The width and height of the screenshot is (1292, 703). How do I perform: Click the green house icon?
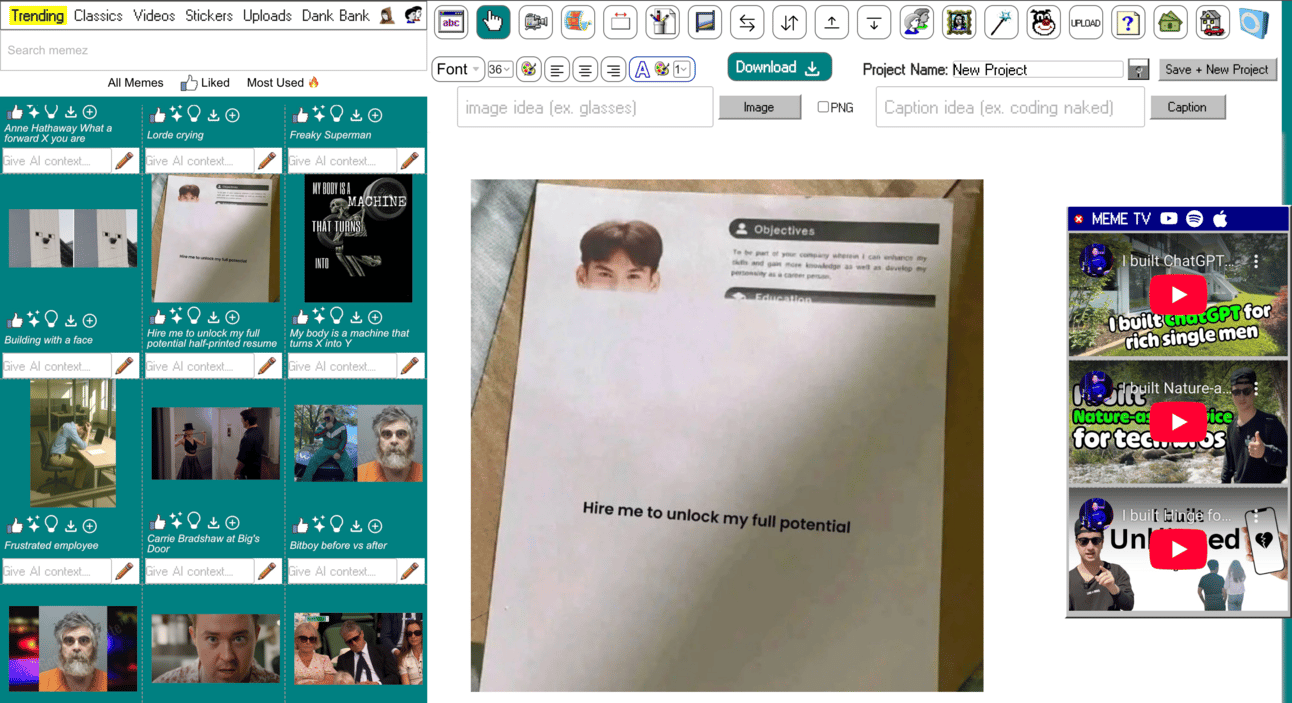(x=1170, y=22)
